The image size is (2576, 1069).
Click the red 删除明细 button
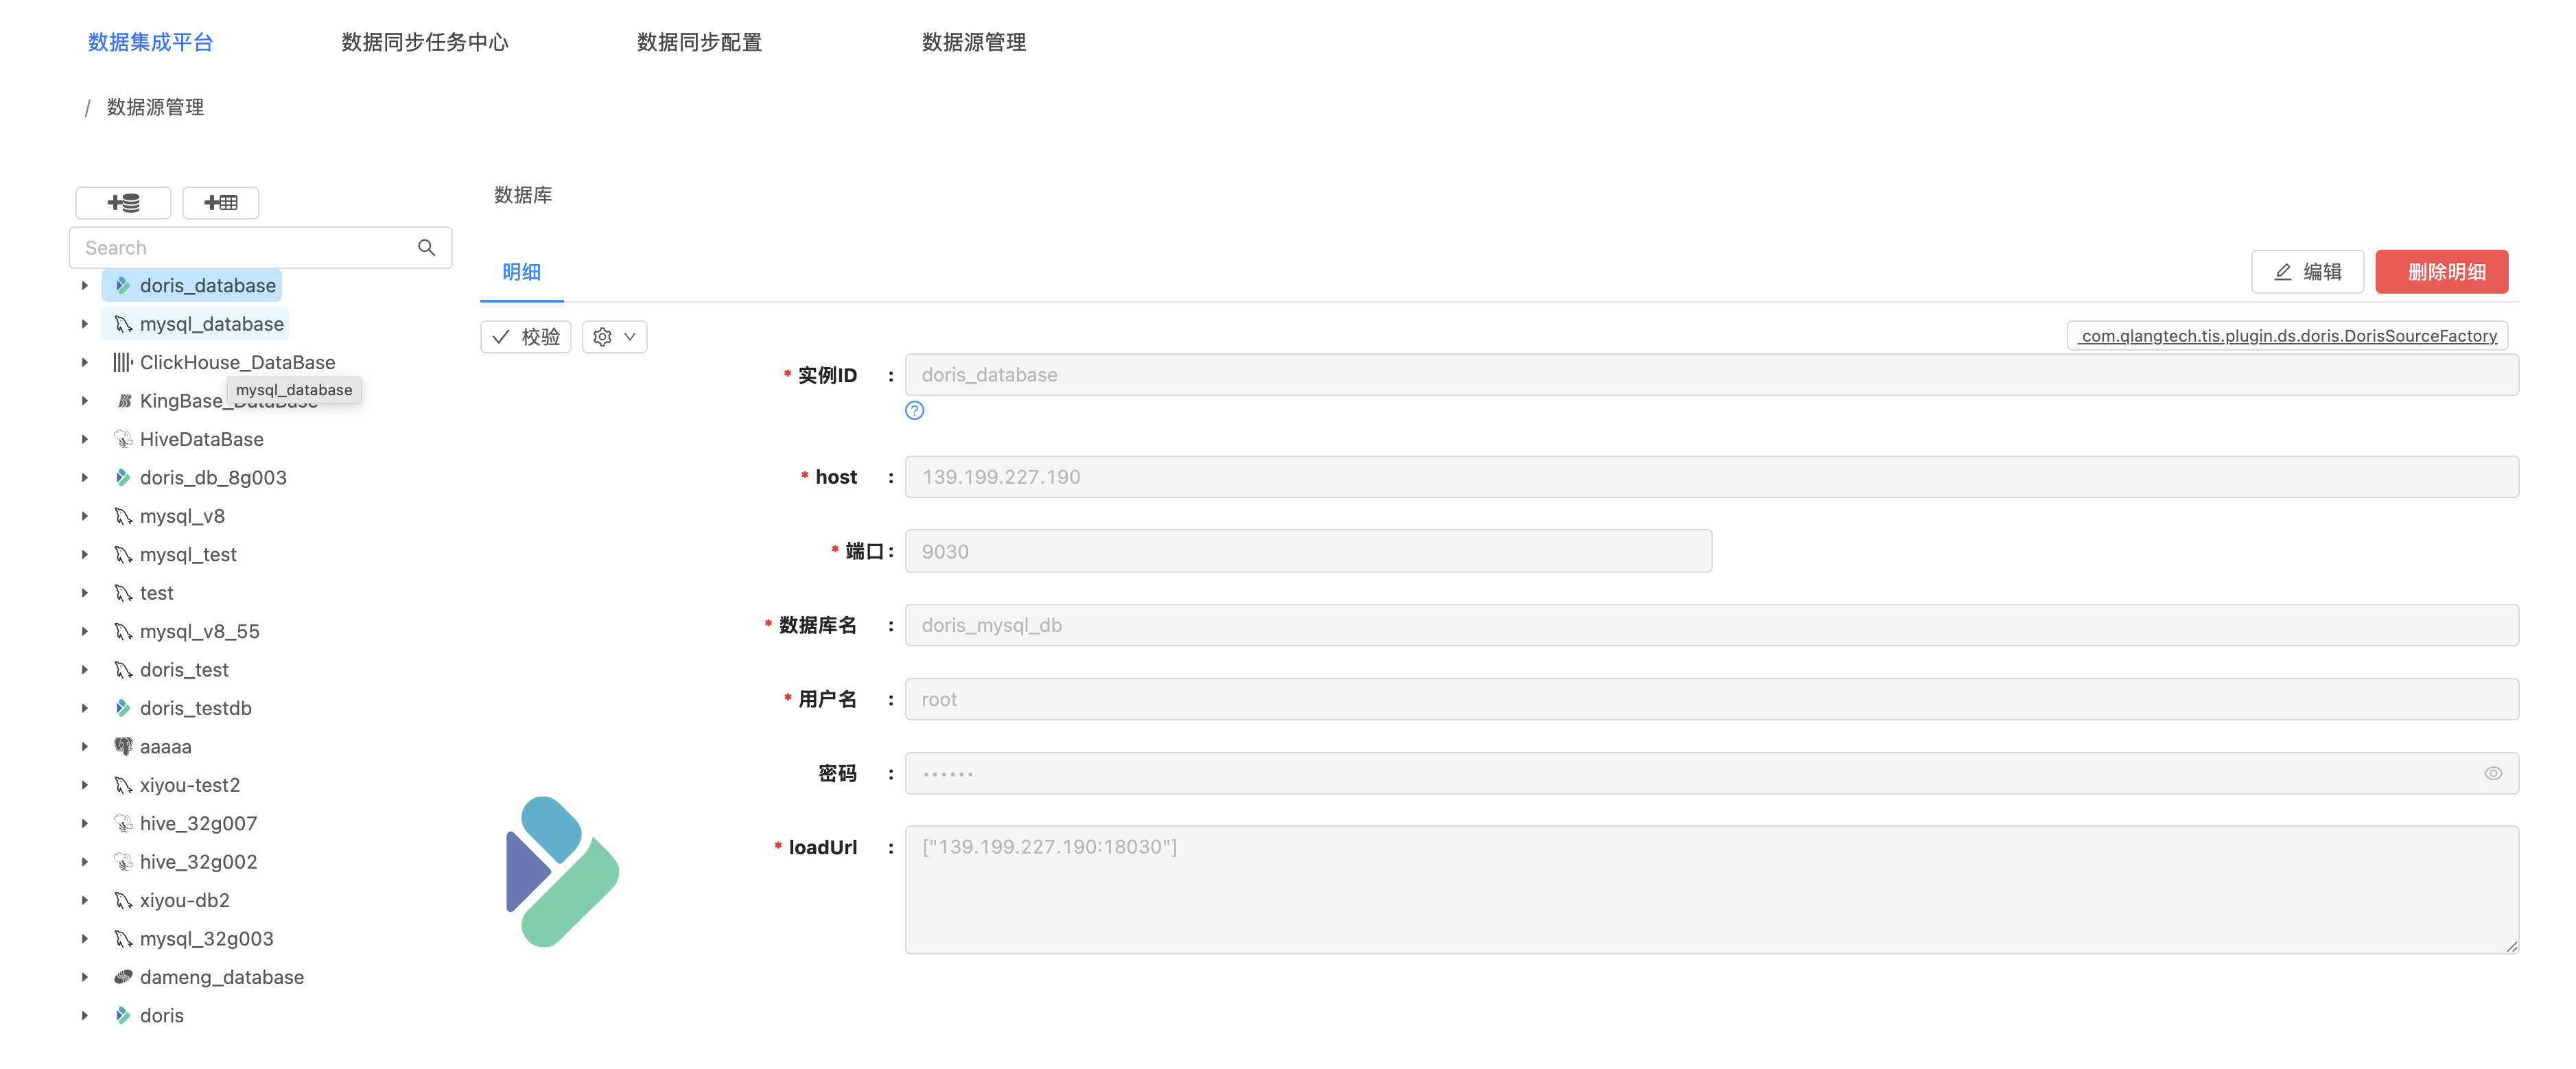click(x=2441, y=272)
